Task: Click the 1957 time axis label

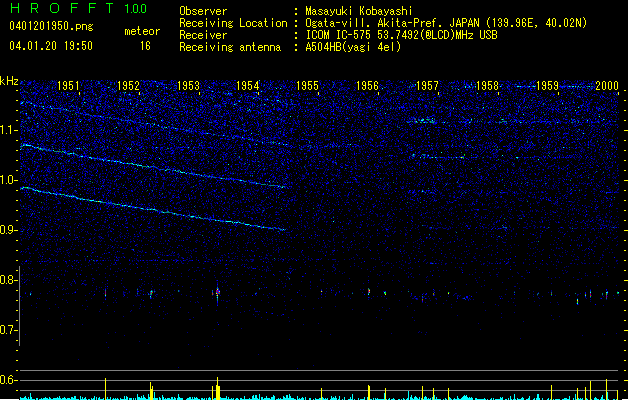Action: click(427, 86)
